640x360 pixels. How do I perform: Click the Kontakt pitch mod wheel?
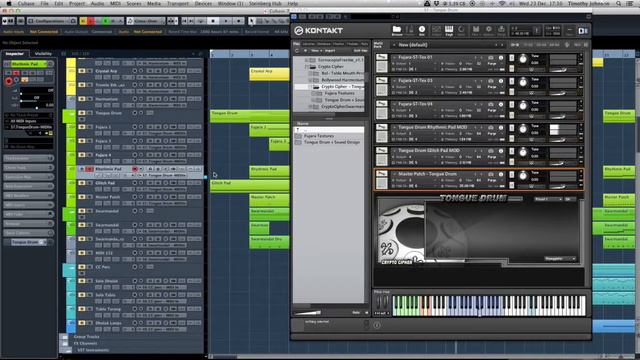(x=379, y=303)
